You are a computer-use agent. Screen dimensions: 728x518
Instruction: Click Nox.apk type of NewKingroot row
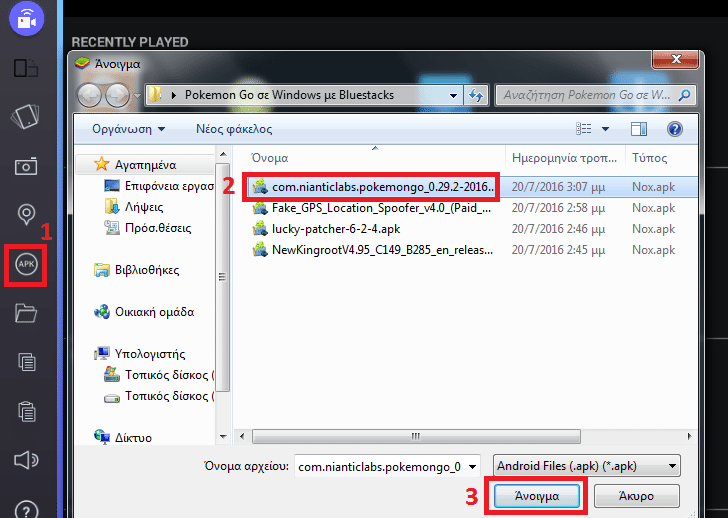click(x=653, y=250)
